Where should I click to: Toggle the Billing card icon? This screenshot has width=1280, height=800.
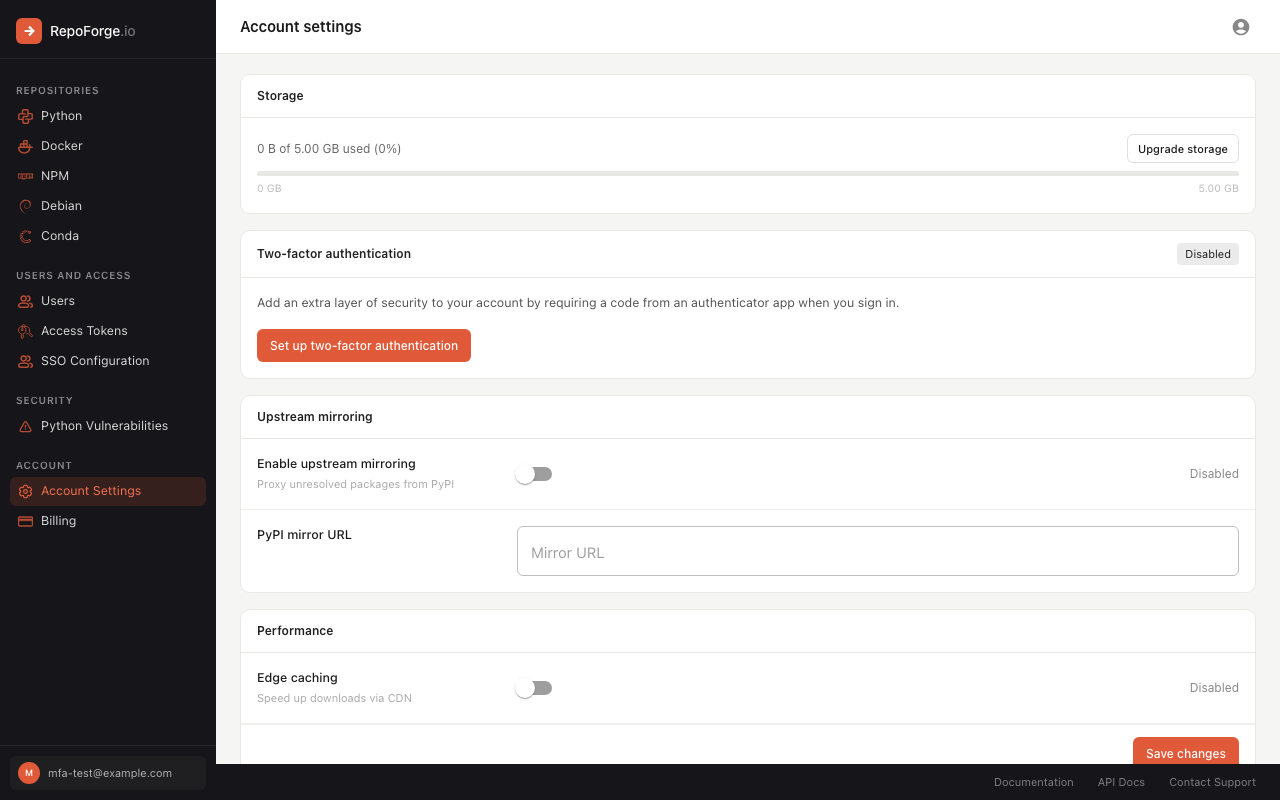(x=24, y=520)
